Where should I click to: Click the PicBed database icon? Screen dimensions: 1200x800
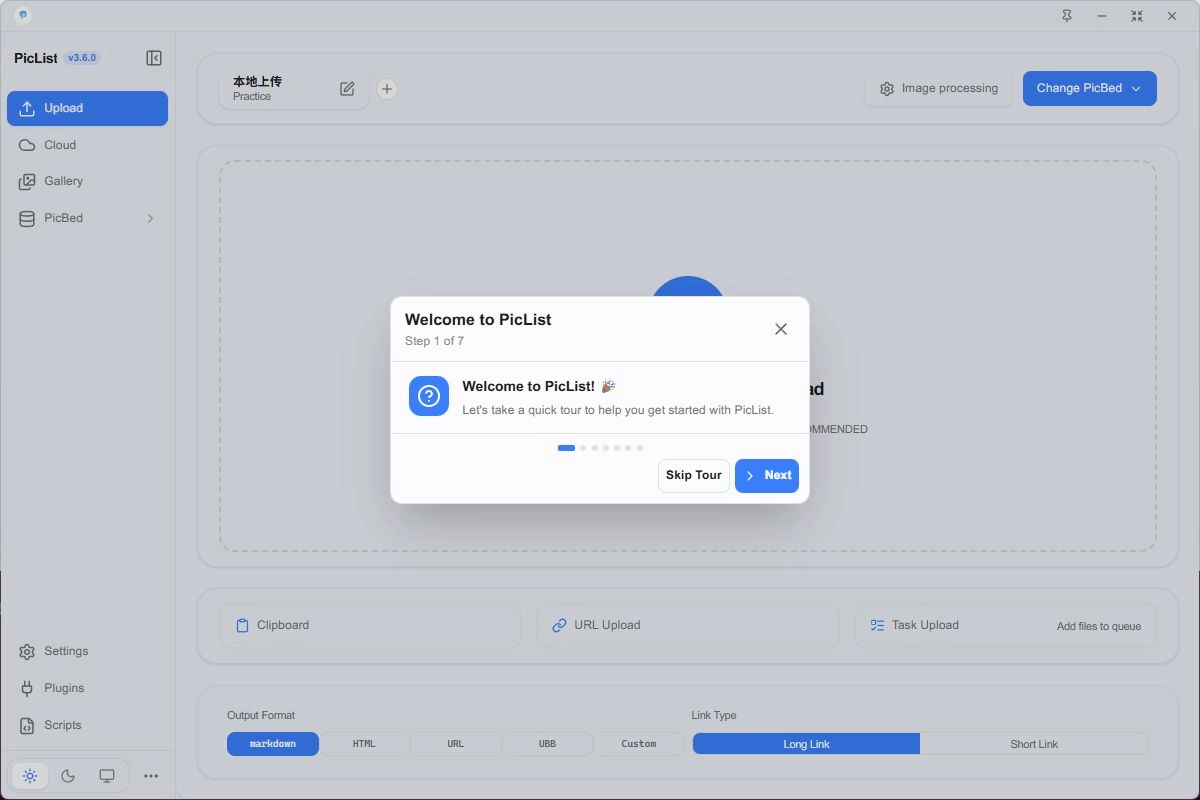(x=27, y=218)
